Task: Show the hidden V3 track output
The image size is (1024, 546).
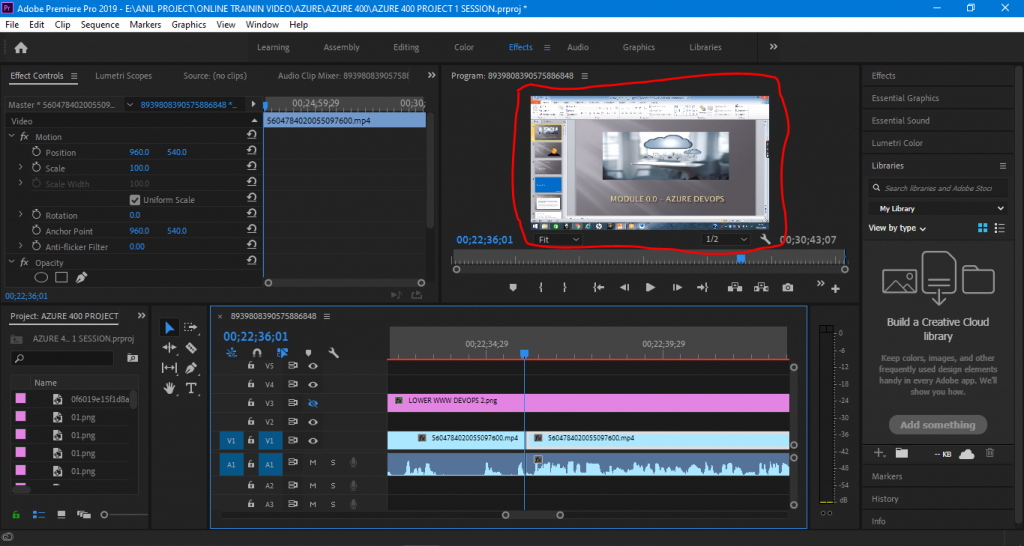Action: tap(313, 401)
